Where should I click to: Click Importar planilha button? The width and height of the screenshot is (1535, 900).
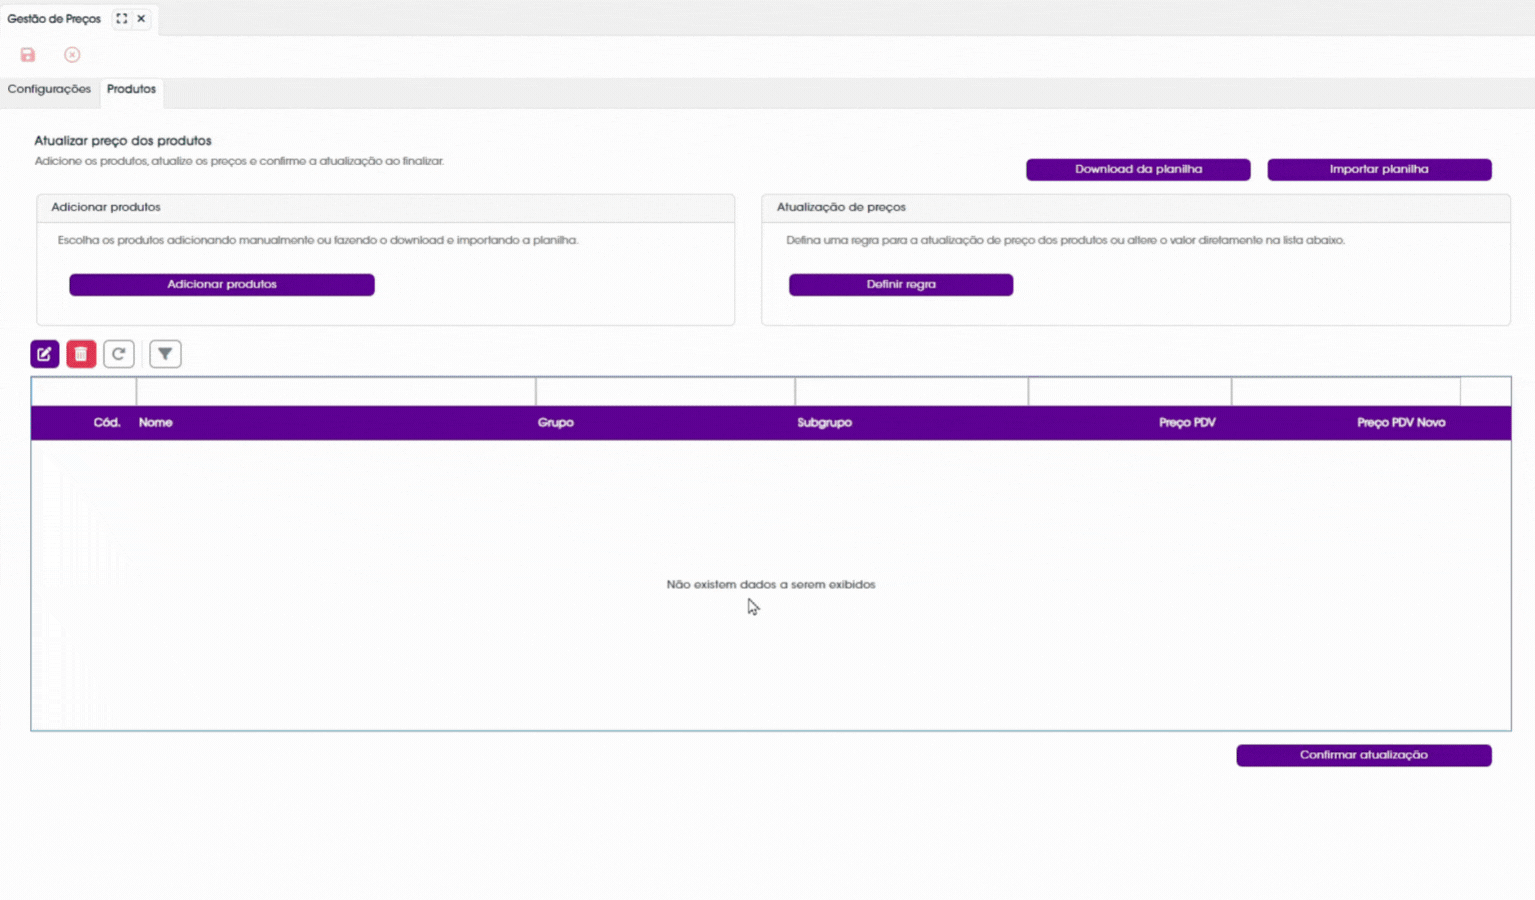point(1379,169)
